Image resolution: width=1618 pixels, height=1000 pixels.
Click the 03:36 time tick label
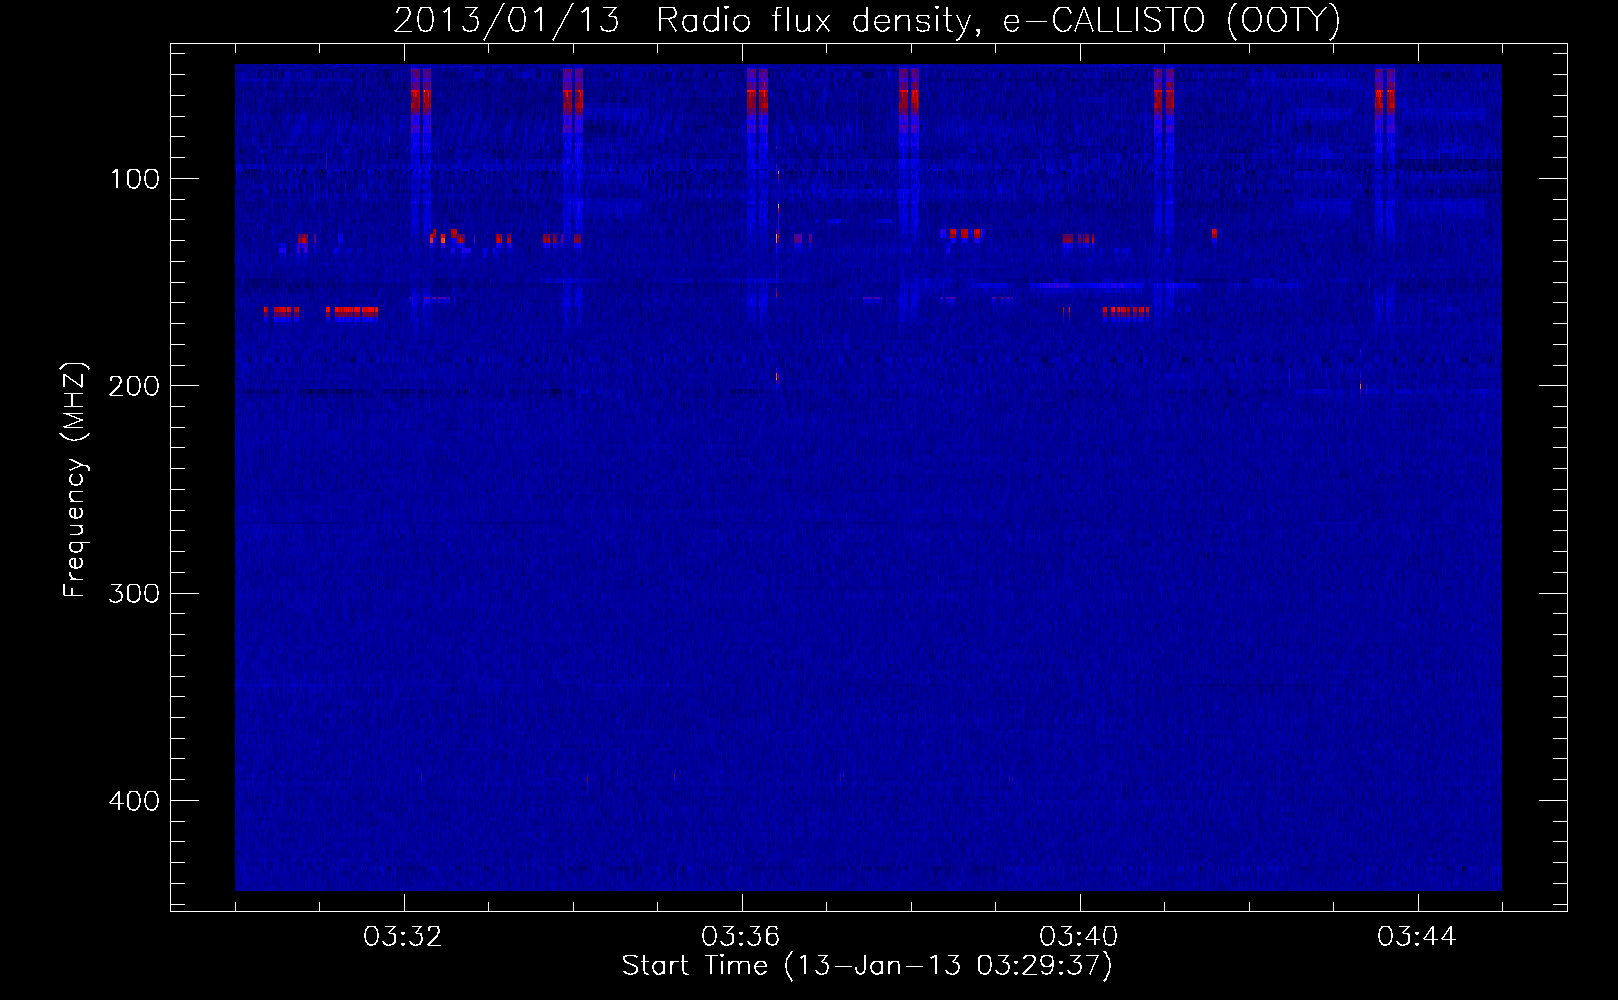tap(741, 936)
